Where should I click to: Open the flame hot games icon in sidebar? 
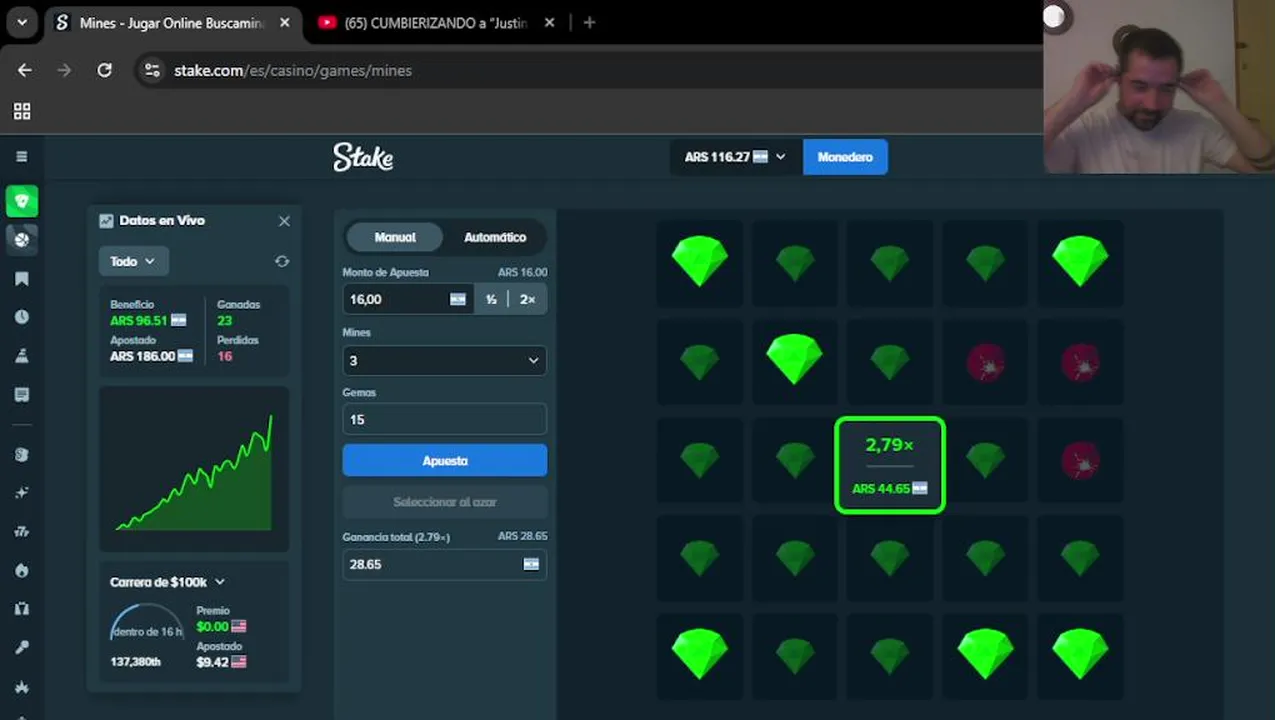pos(22,570)
